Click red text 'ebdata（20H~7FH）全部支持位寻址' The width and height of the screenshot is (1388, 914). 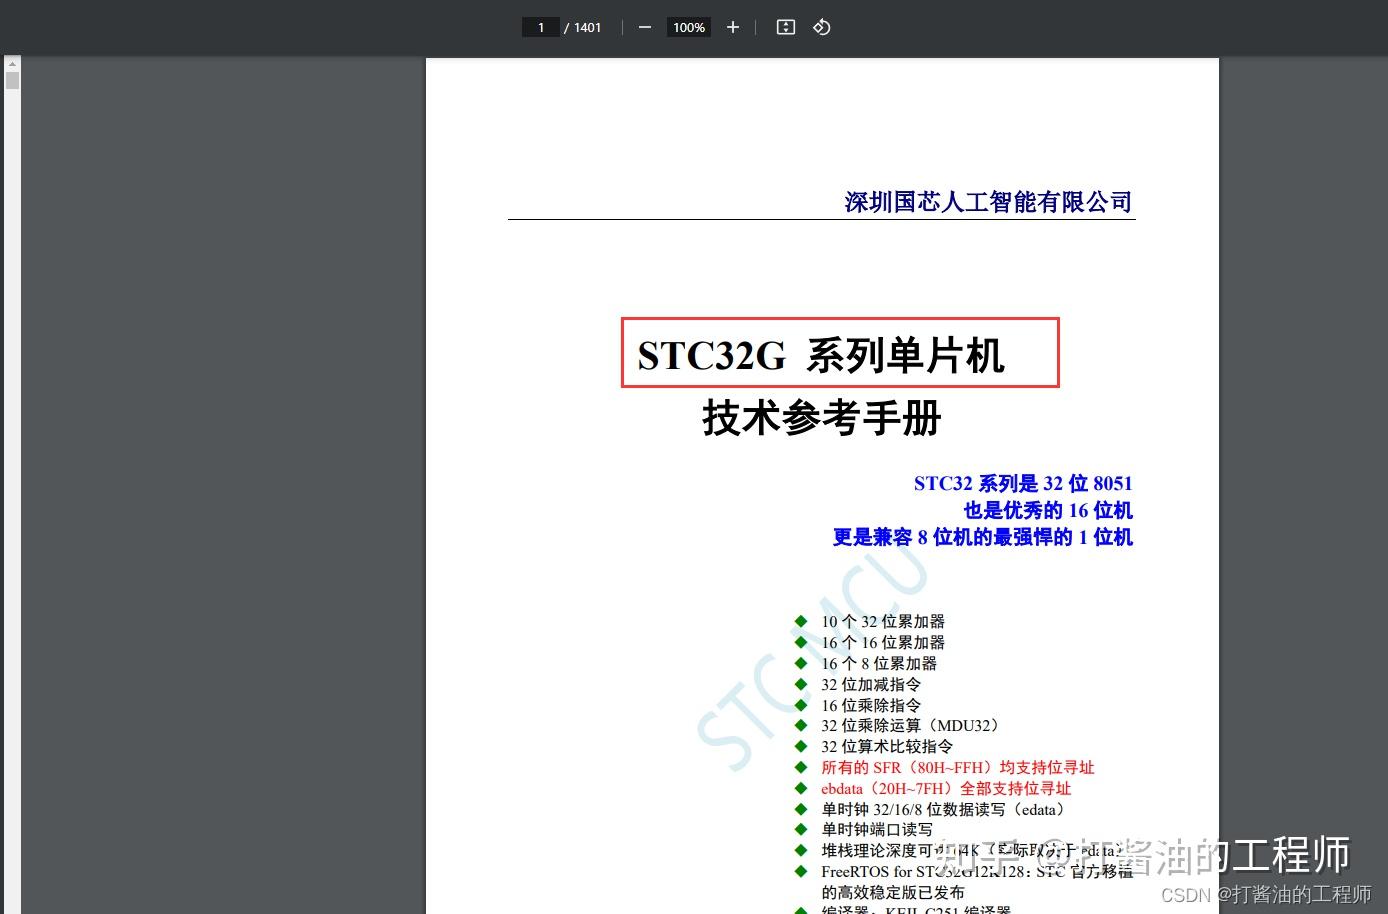coord(945,788)
